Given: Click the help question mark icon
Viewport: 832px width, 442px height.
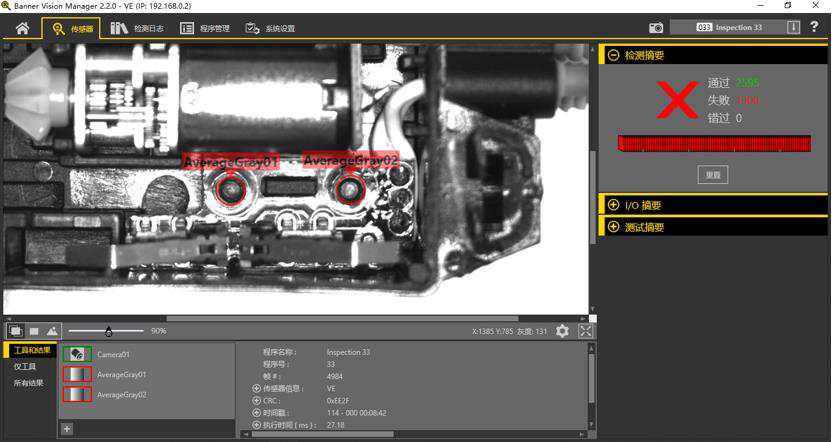Looking at the screenshot, I should point(815,28).
